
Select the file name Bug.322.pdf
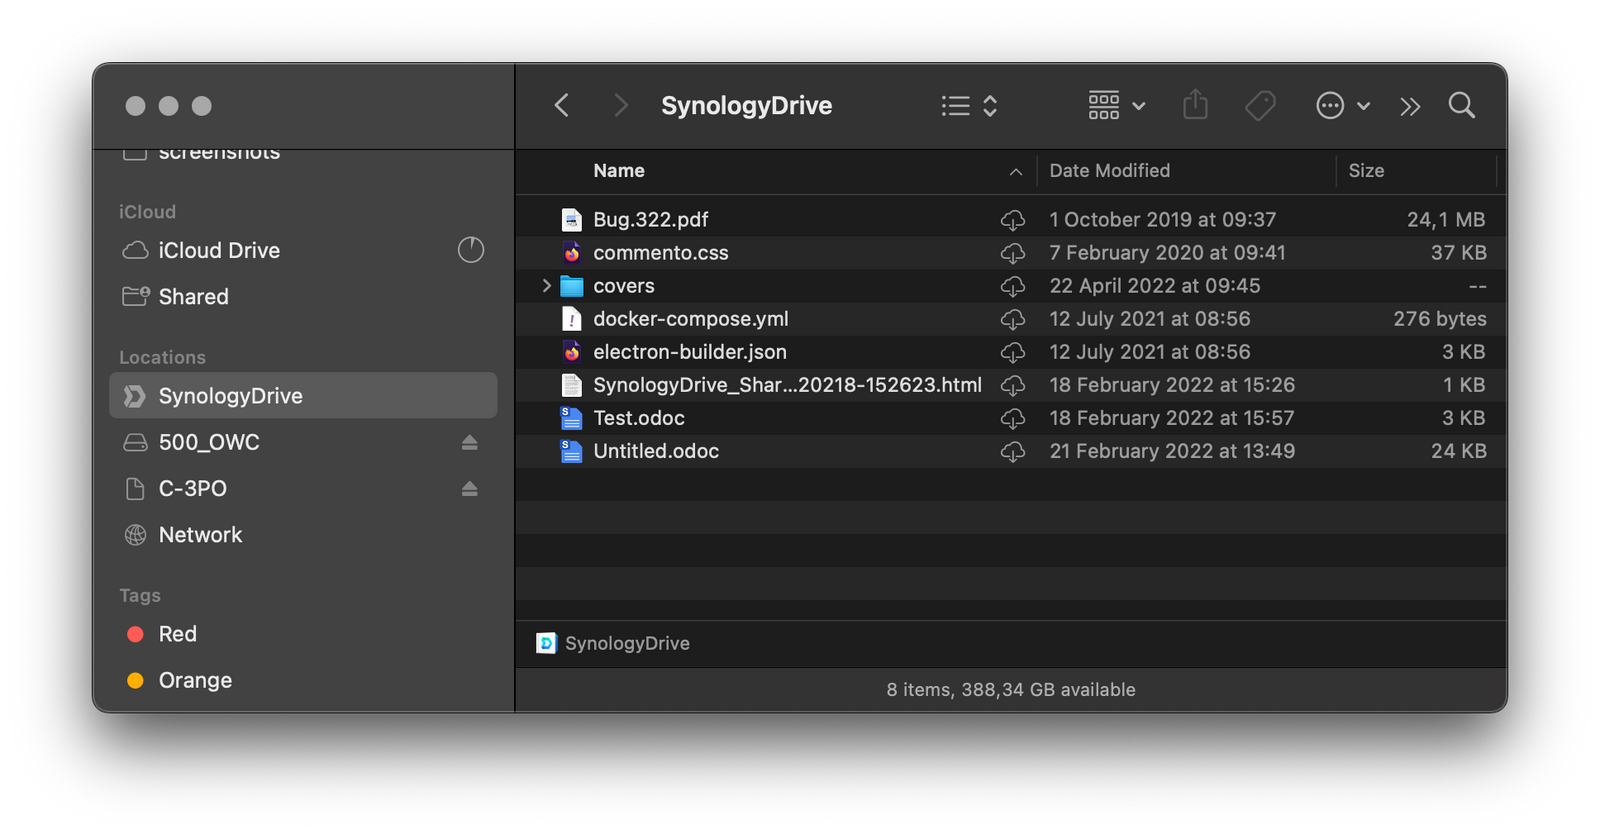pyautogui.click(x=650, y=220)
